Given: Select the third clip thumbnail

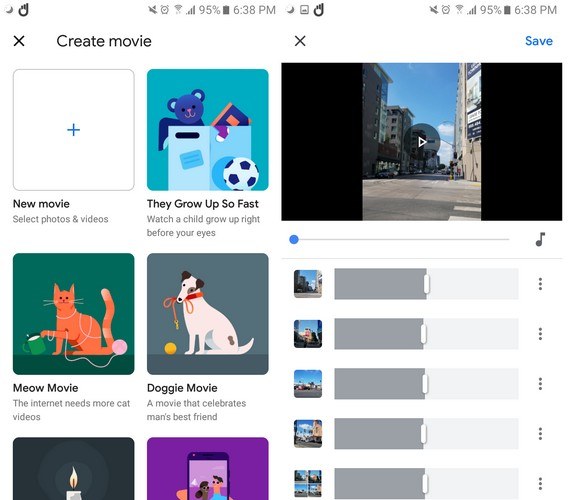Looking at the screenshot, I should (308, 384).
